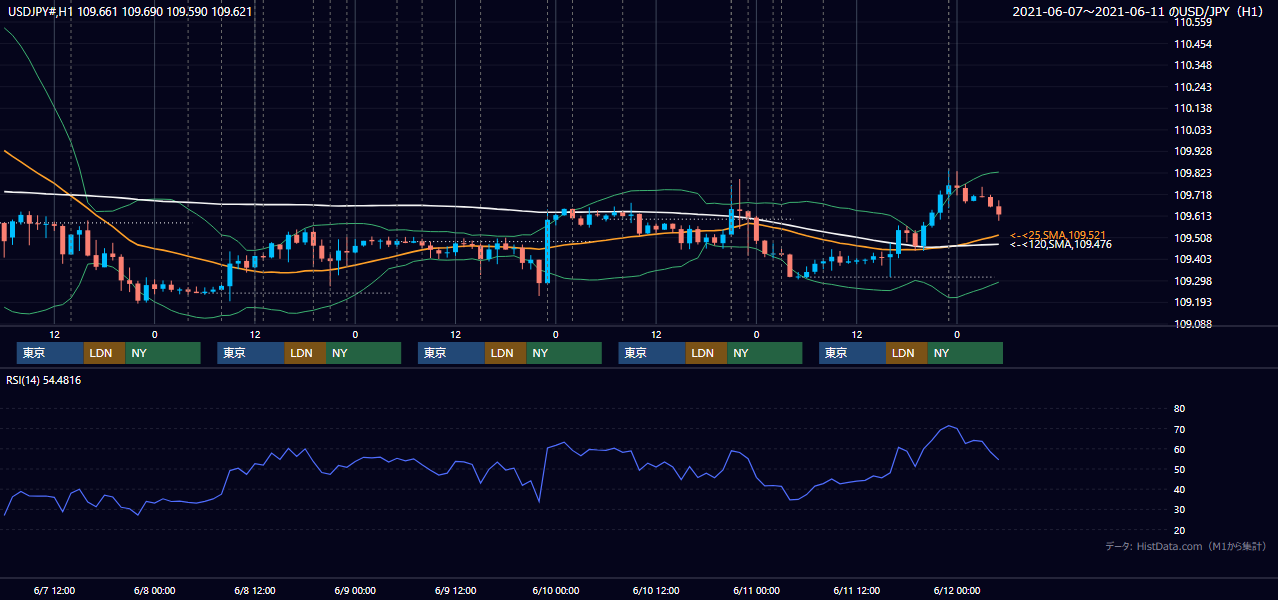Select the NY session block for 6/8

(363, 353)
